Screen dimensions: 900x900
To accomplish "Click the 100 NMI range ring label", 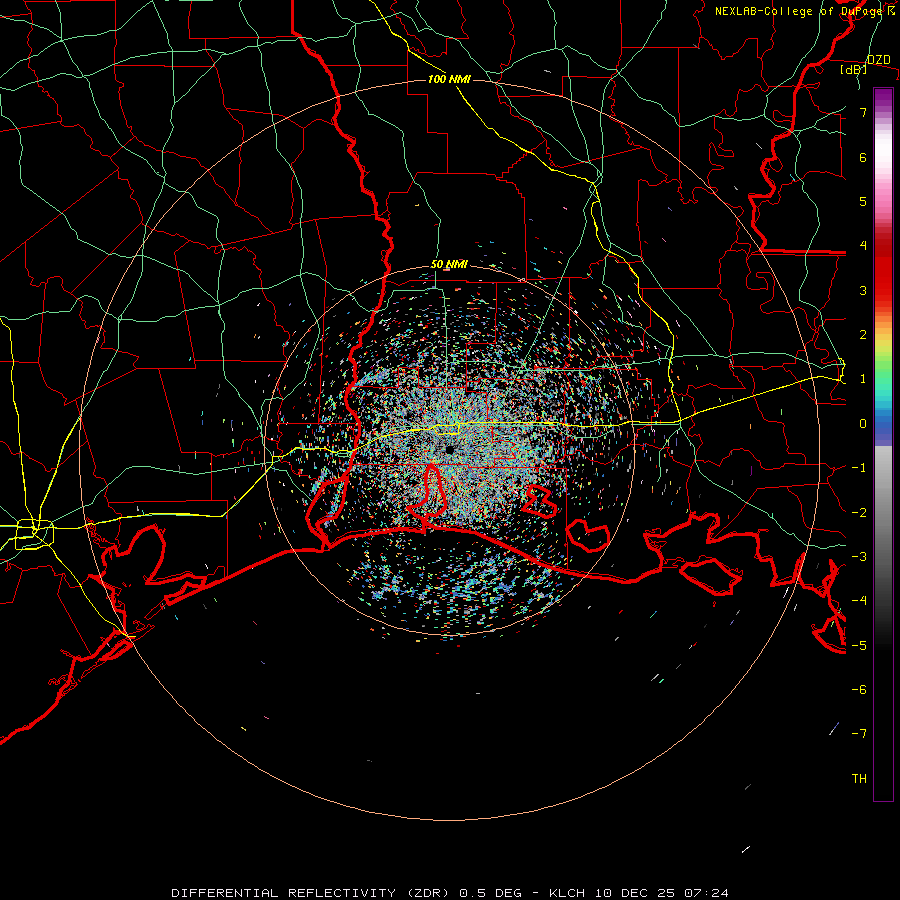I will [x=449, y=79].
